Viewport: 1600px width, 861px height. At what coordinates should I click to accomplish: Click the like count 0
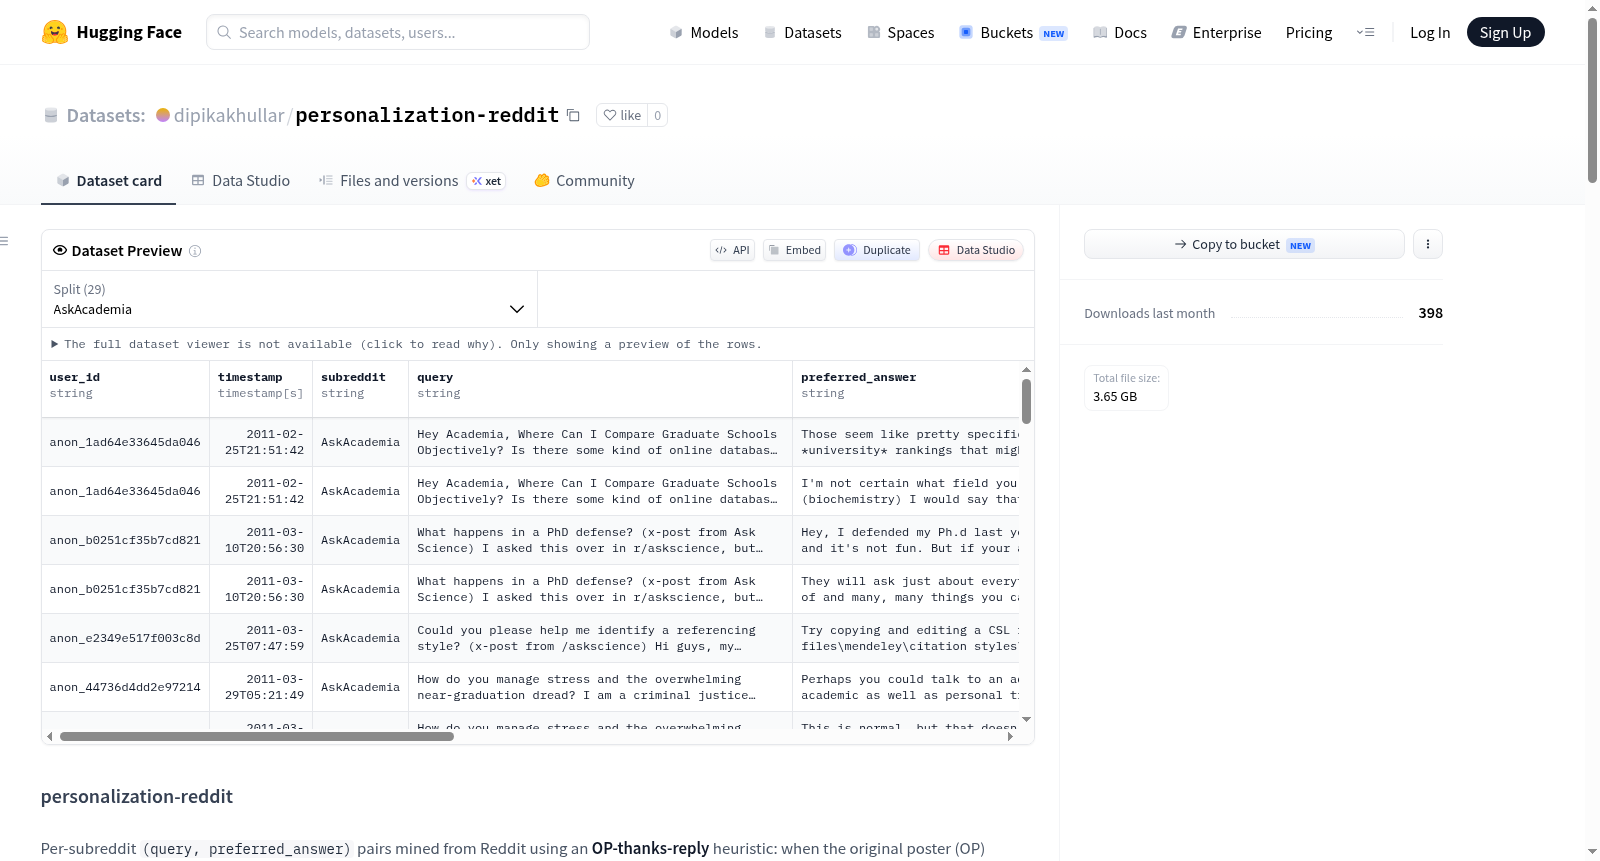coord(657,115)
